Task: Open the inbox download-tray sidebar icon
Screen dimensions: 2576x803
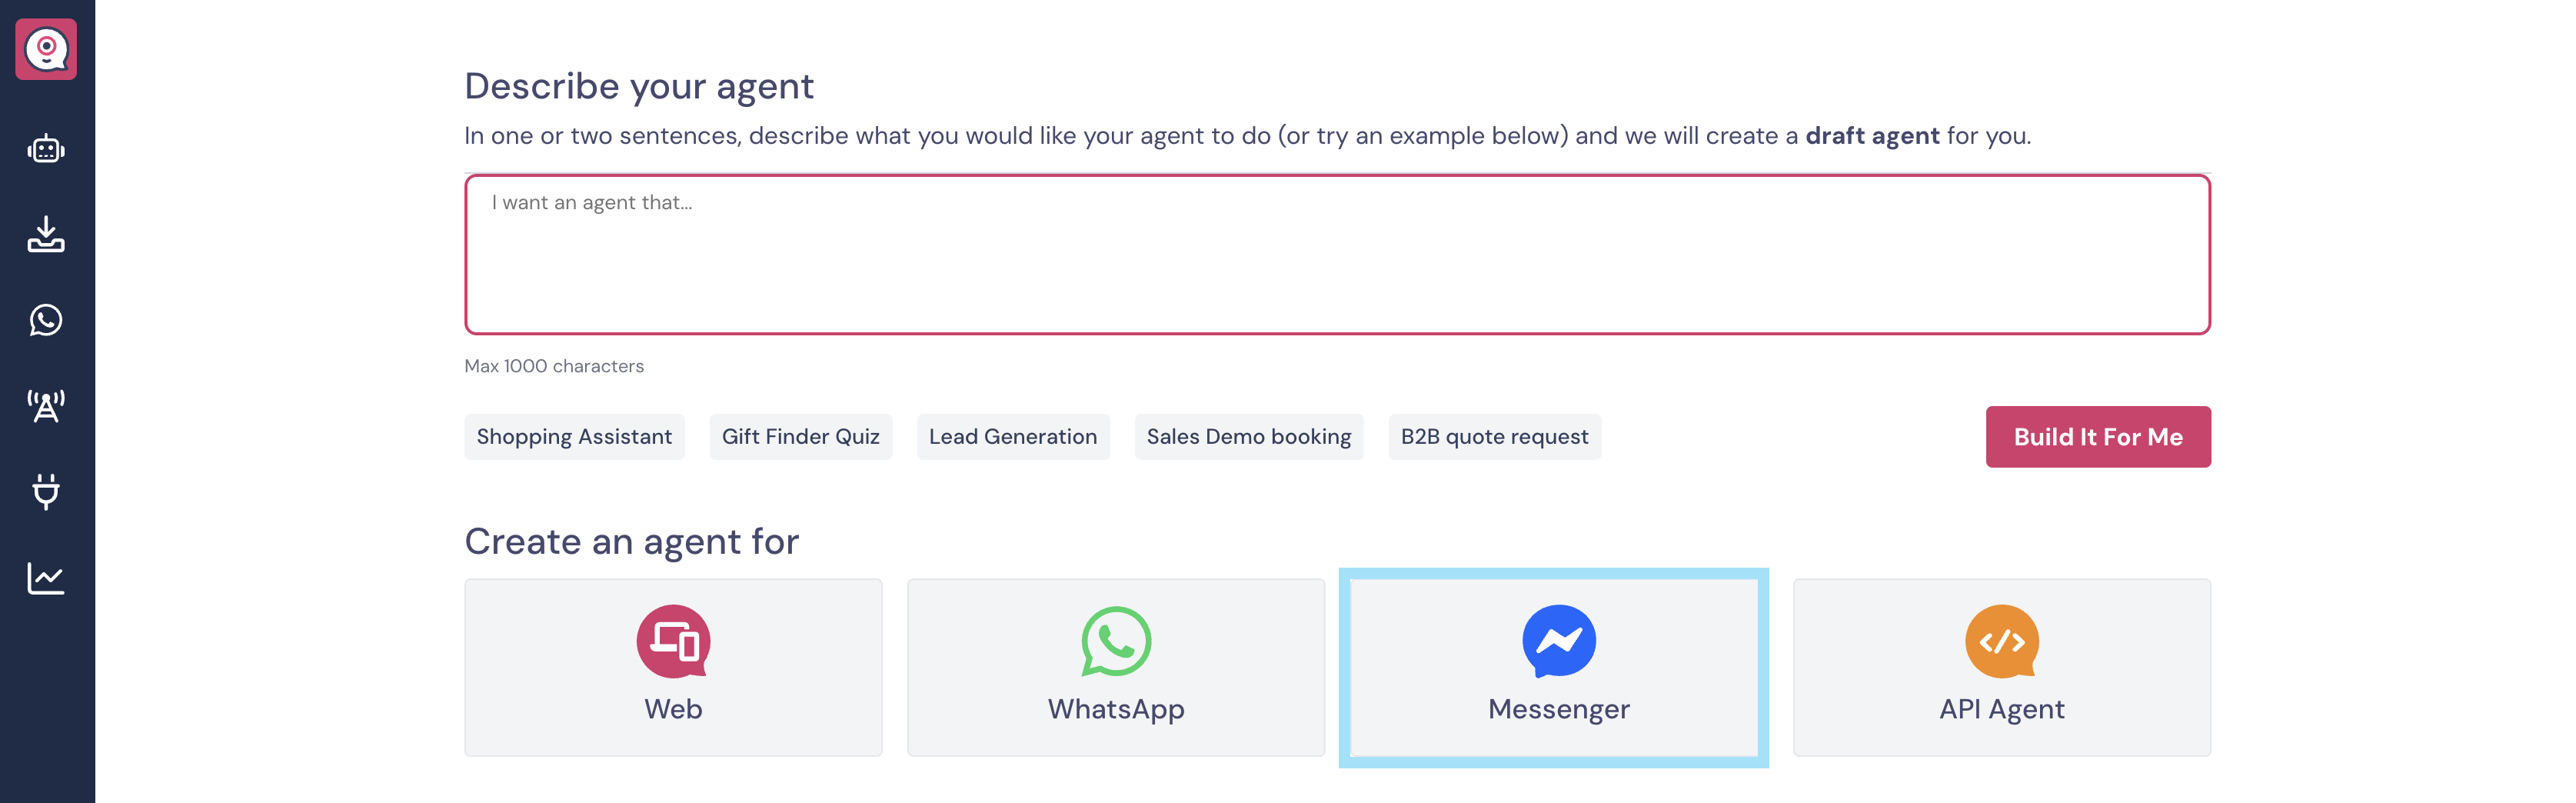Action: [46, 234]
